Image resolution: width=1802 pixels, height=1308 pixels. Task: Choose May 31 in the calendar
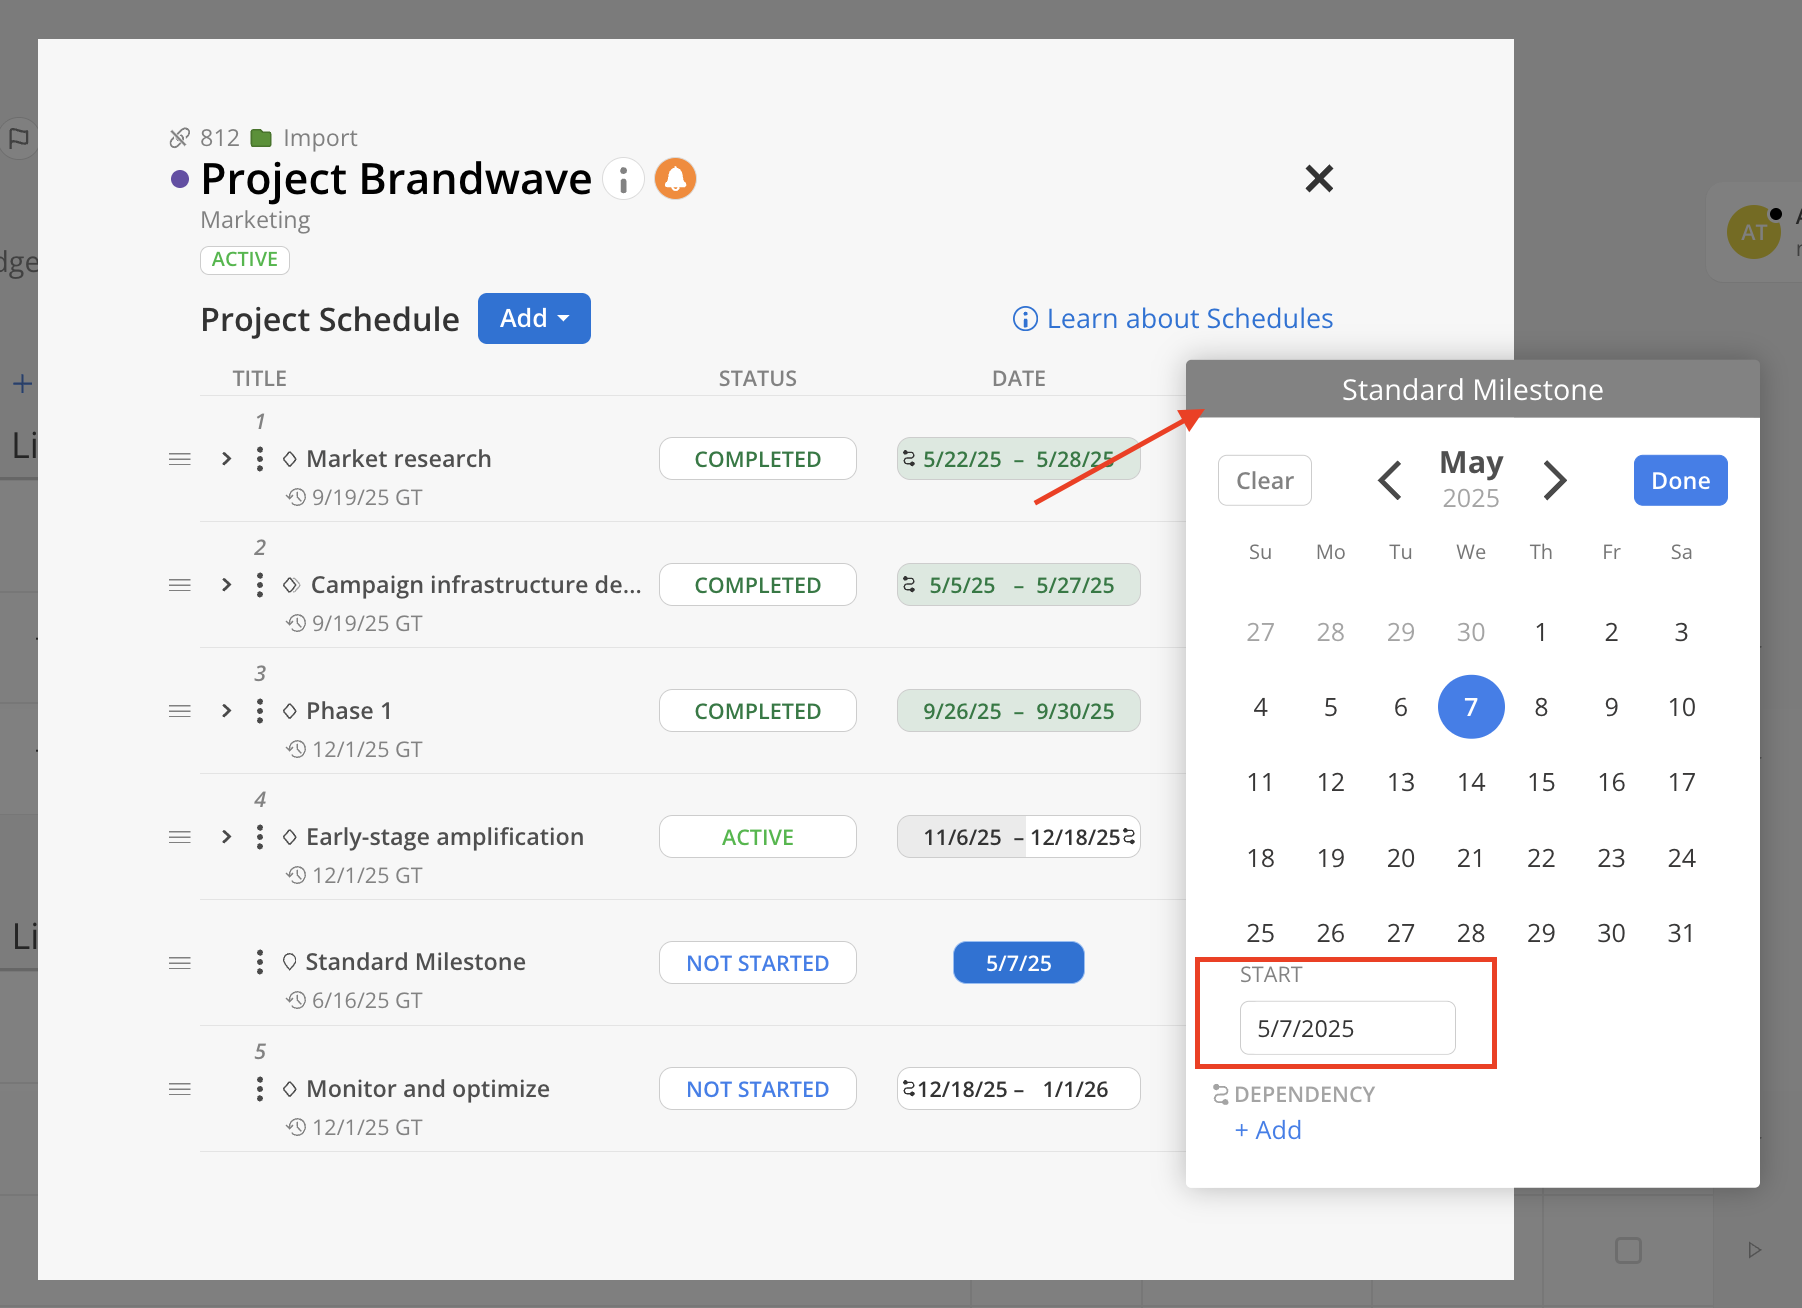(x=1681, y=933)
